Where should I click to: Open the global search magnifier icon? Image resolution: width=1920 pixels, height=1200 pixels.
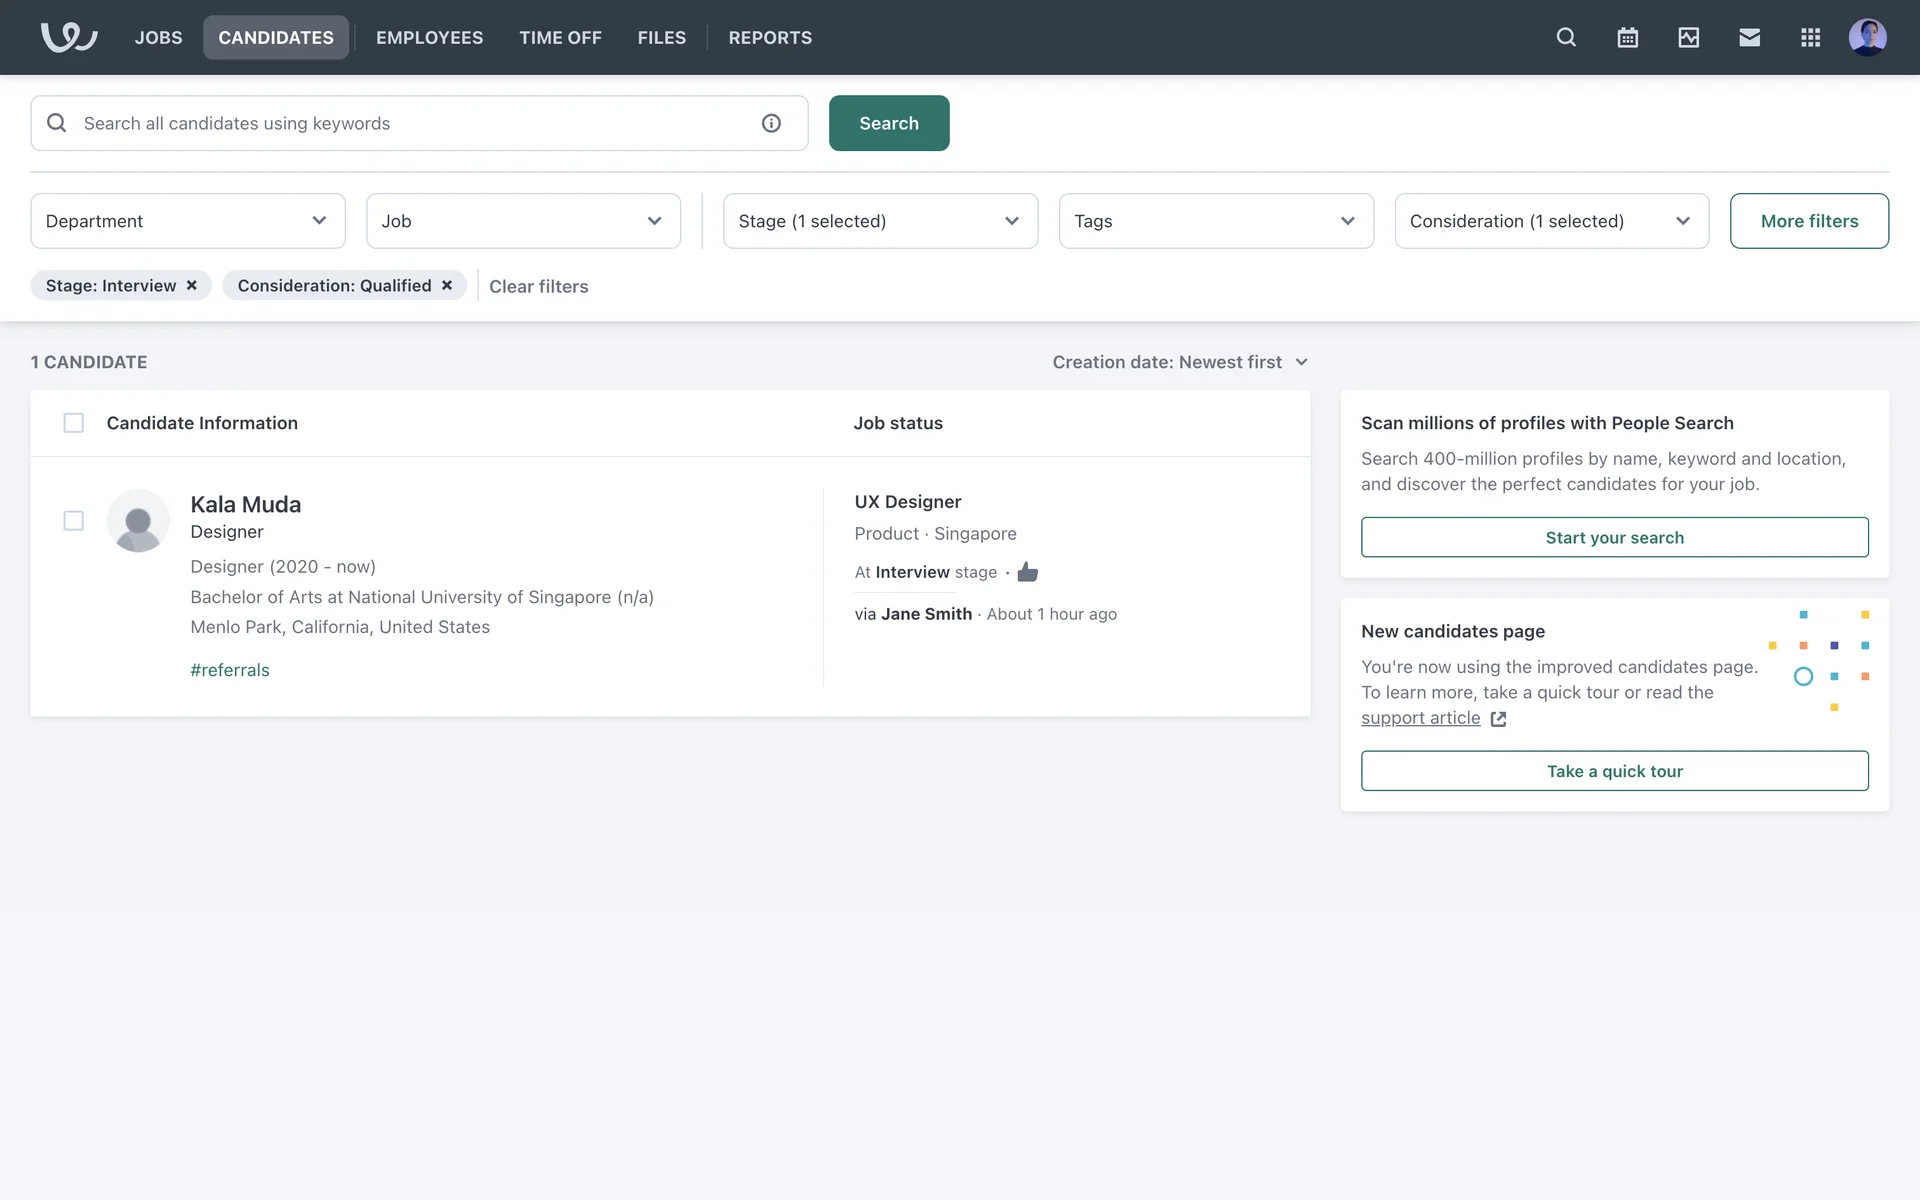[x=1566, y=37]
